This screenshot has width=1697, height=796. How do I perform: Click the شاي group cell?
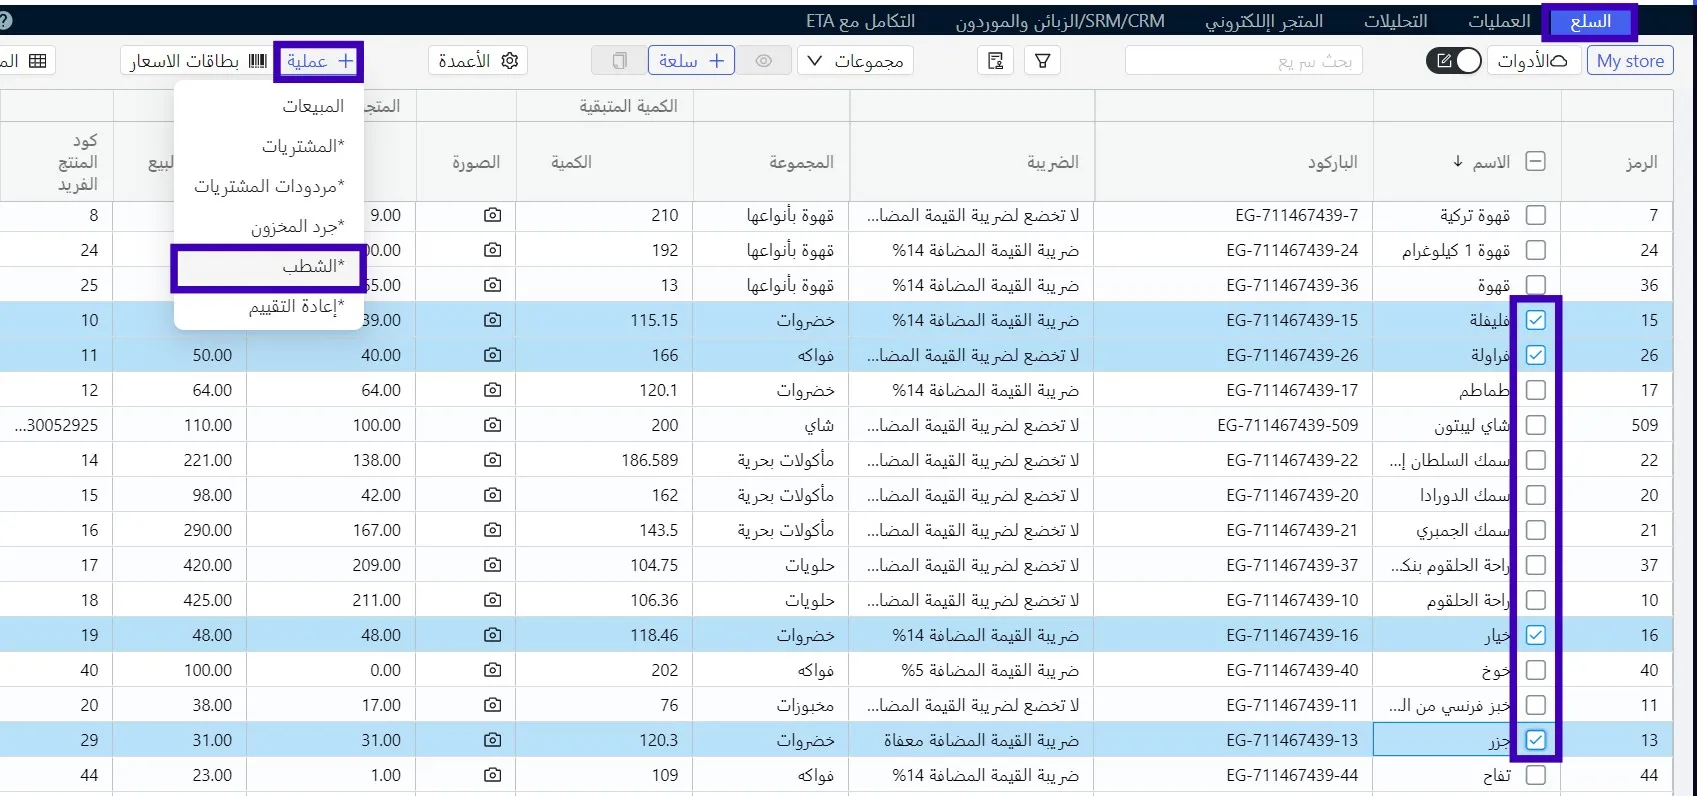(819, 425)
